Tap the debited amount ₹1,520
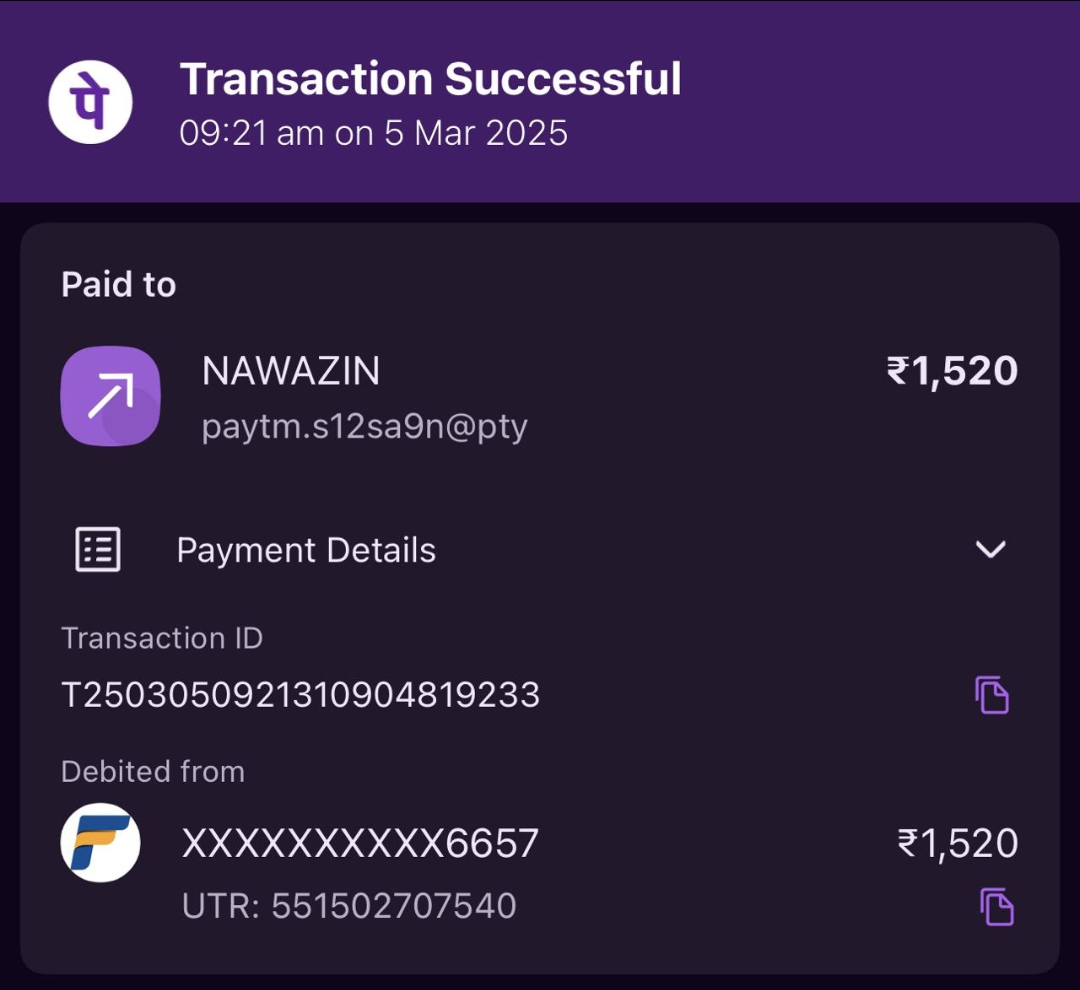Screen dimensions: 1080x990 958,843
